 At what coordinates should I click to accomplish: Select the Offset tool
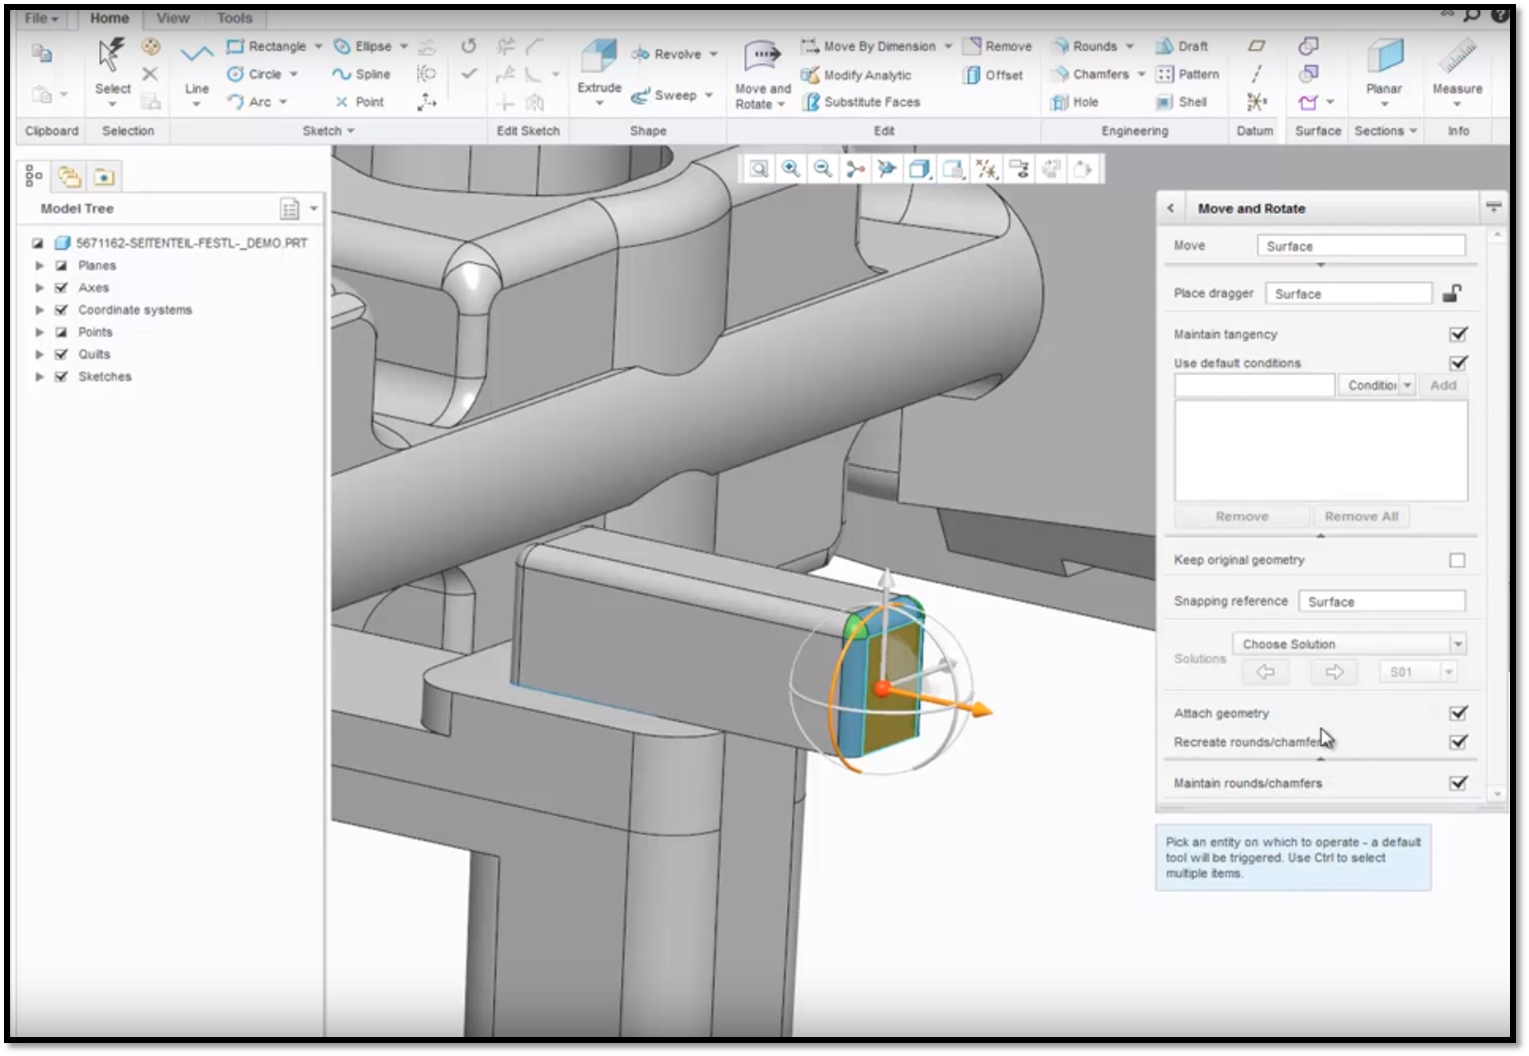pyautogui.click(x=994, y=75)
